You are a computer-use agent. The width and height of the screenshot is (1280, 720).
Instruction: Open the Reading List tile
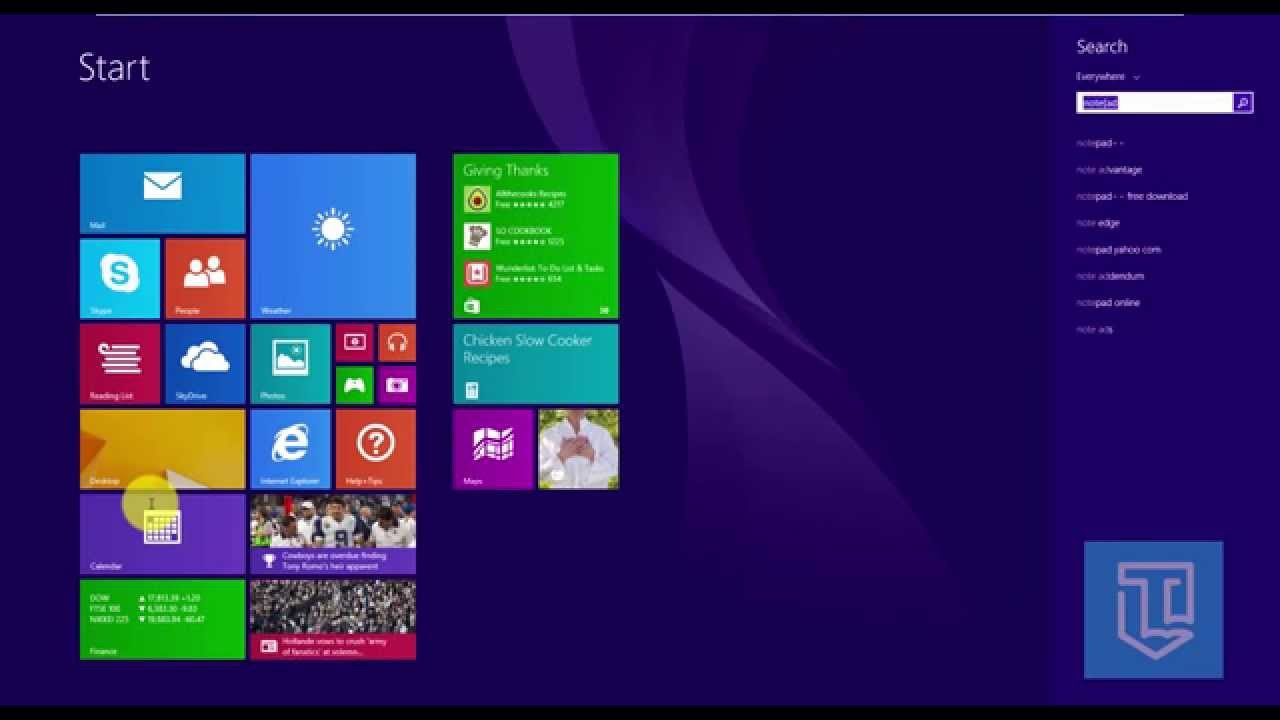click(120, 363)
